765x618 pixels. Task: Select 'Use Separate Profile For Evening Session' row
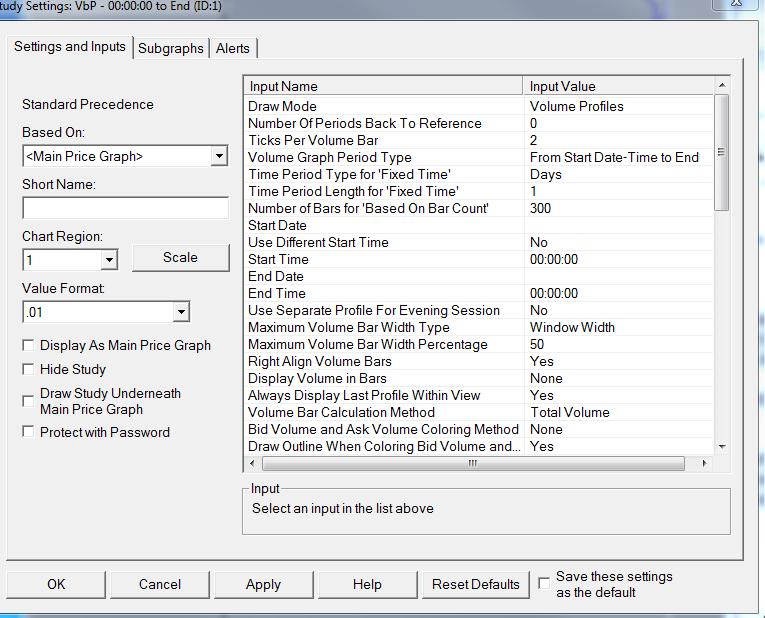[x=479, y=311]
